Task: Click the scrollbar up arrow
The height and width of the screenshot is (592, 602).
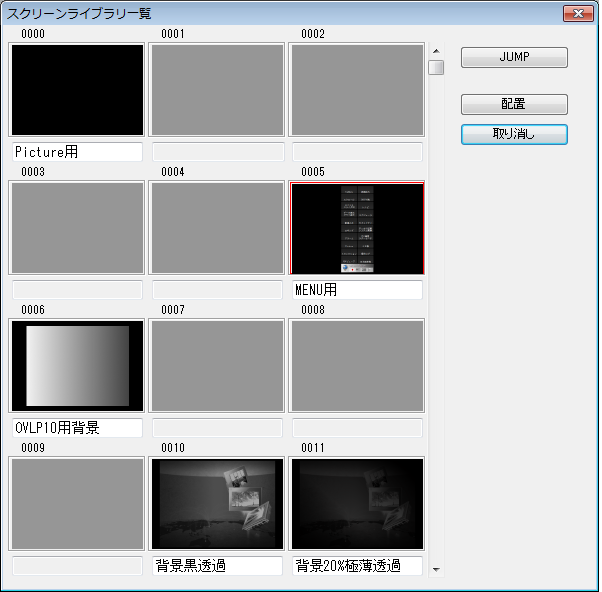Action: tap(436, 50)
